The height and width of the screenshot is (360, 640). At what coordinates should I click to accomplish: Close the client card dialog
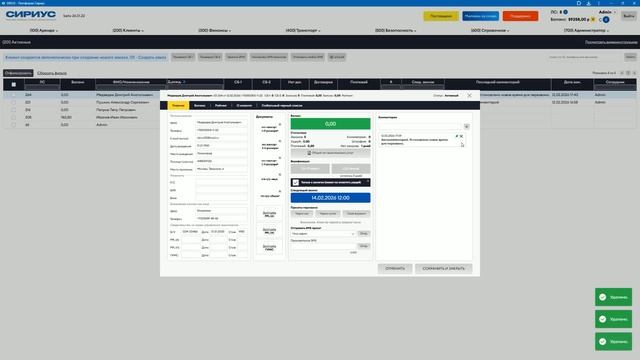click(x=469, y=95)
